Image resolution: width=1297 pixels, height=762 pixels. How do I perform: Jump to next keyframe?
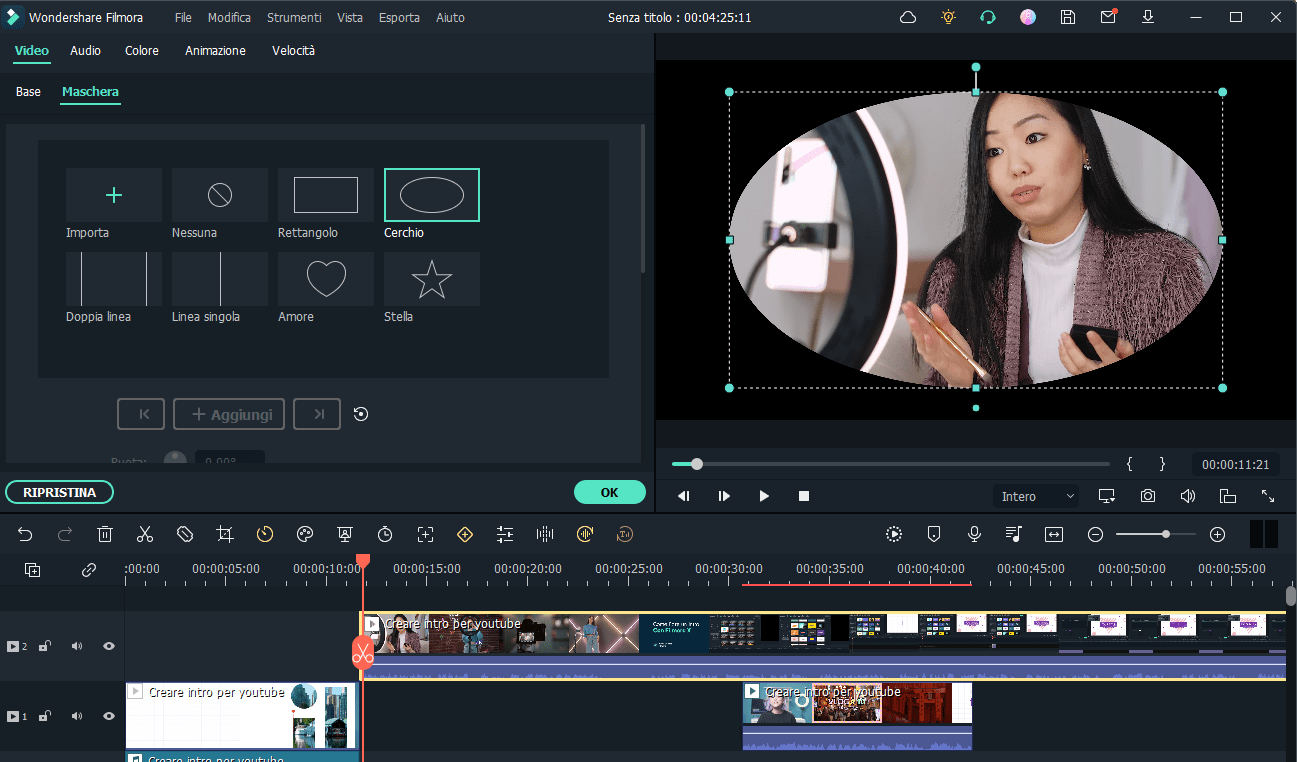317,414
